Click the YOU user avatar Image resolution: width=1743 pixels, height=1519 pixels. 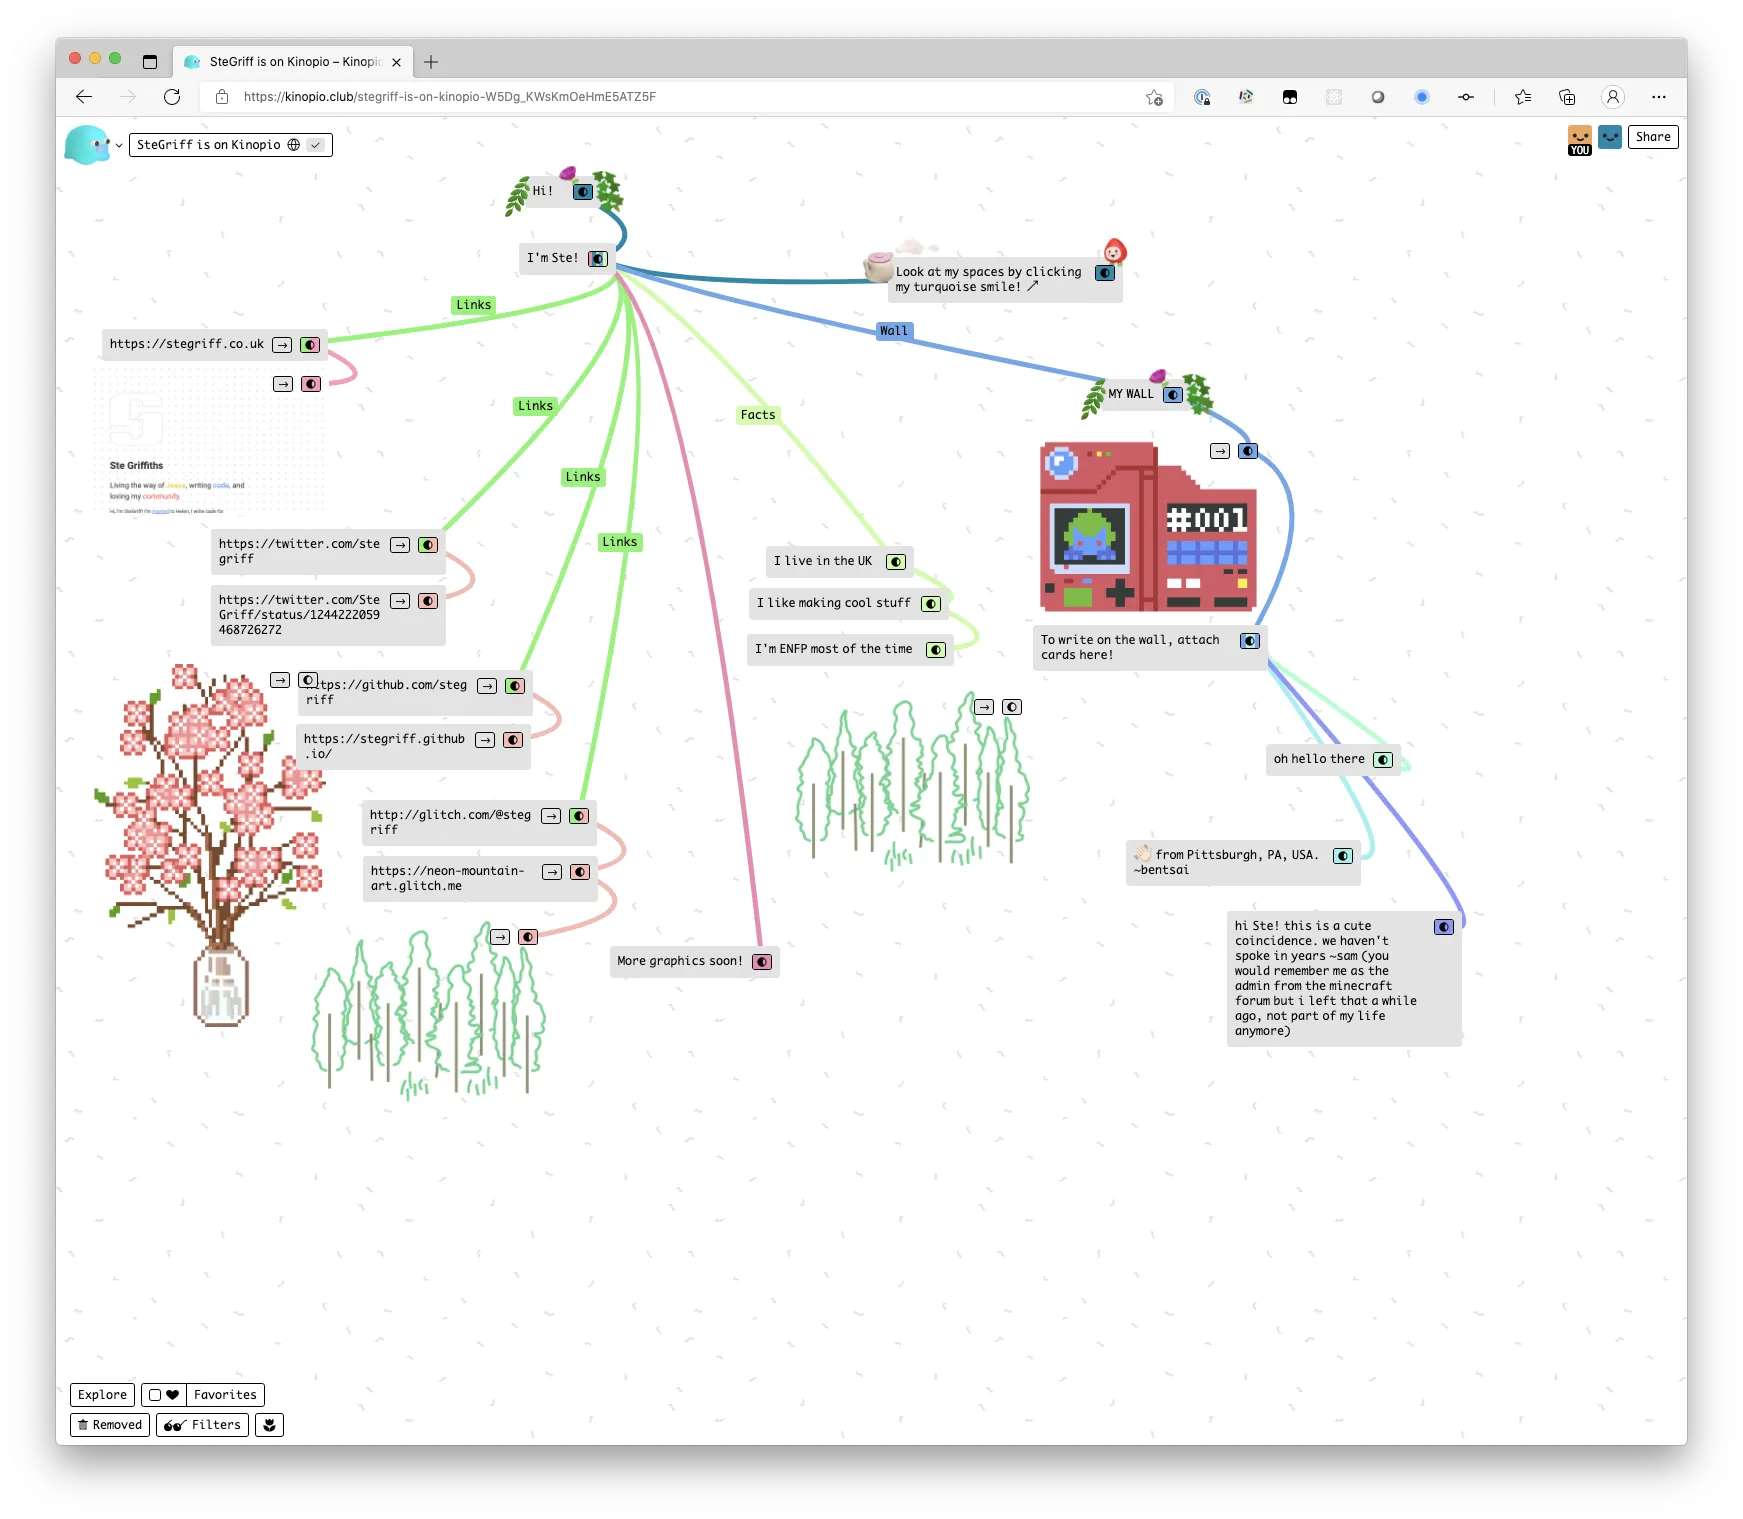click(1579, 139)
